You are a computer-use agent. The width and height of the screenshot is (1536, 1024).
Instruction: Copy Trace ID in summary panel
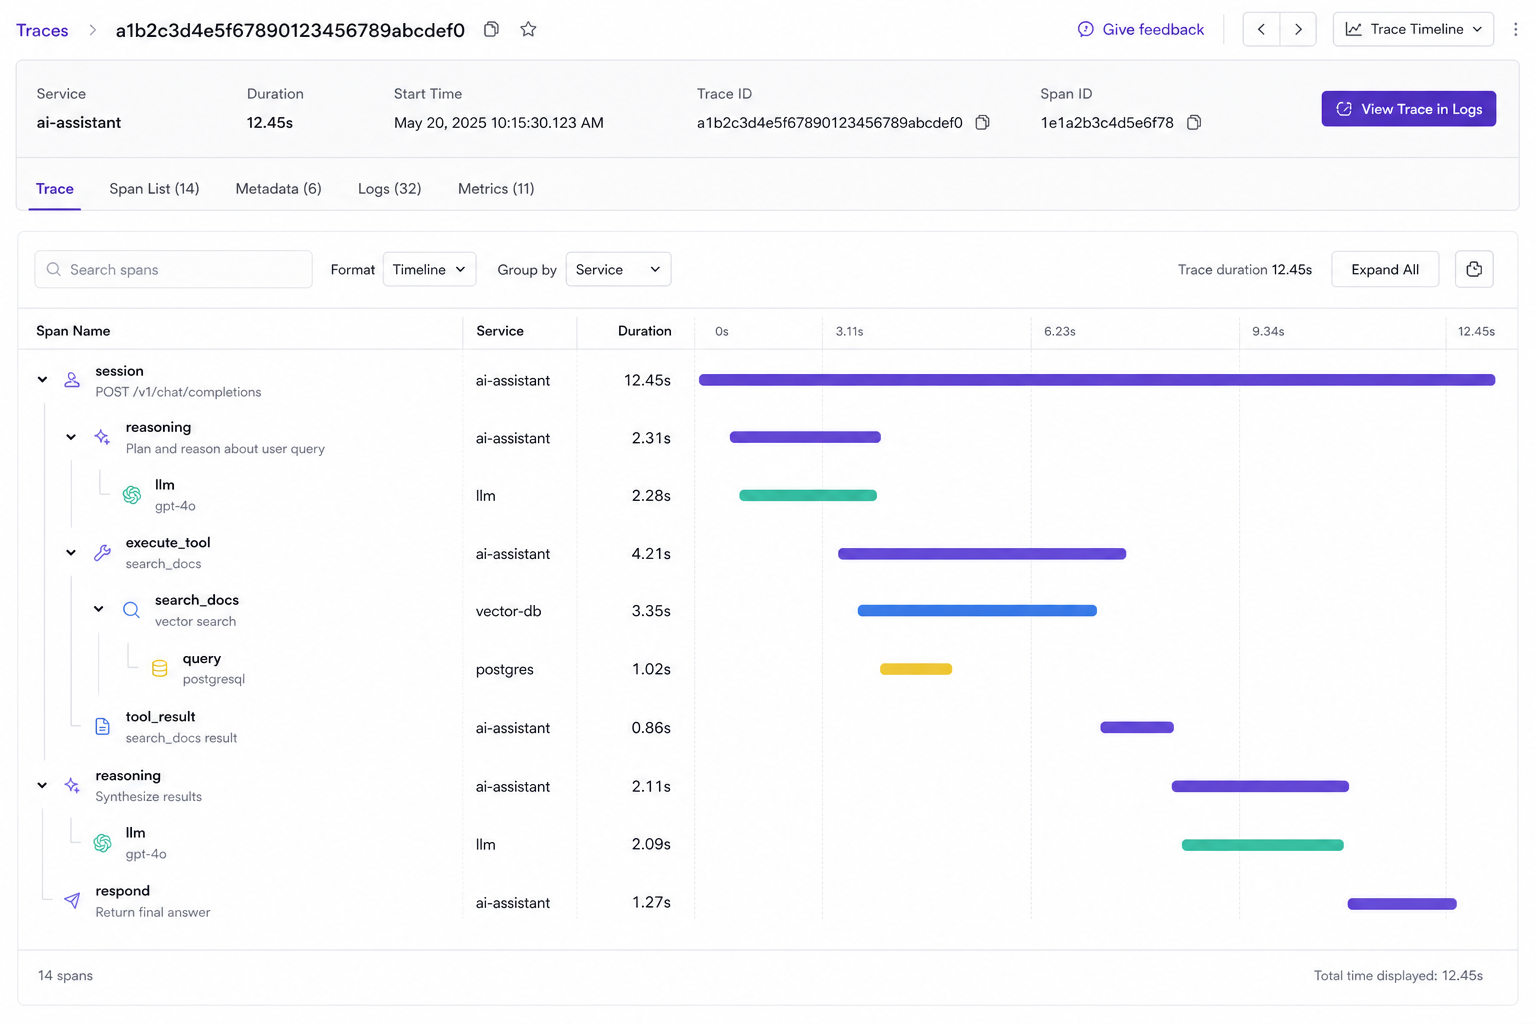click(982, 123)
